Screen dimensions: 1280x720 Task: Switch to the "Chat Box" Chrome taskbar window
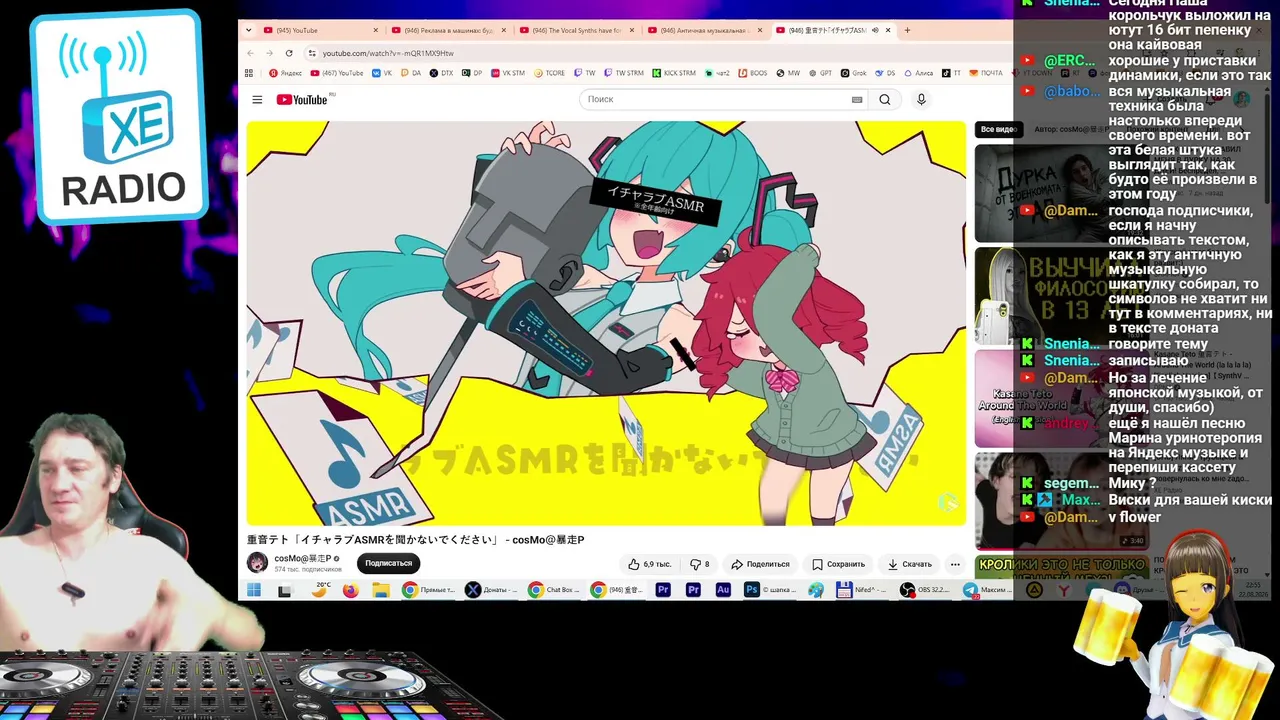click(x=554, y=591)
